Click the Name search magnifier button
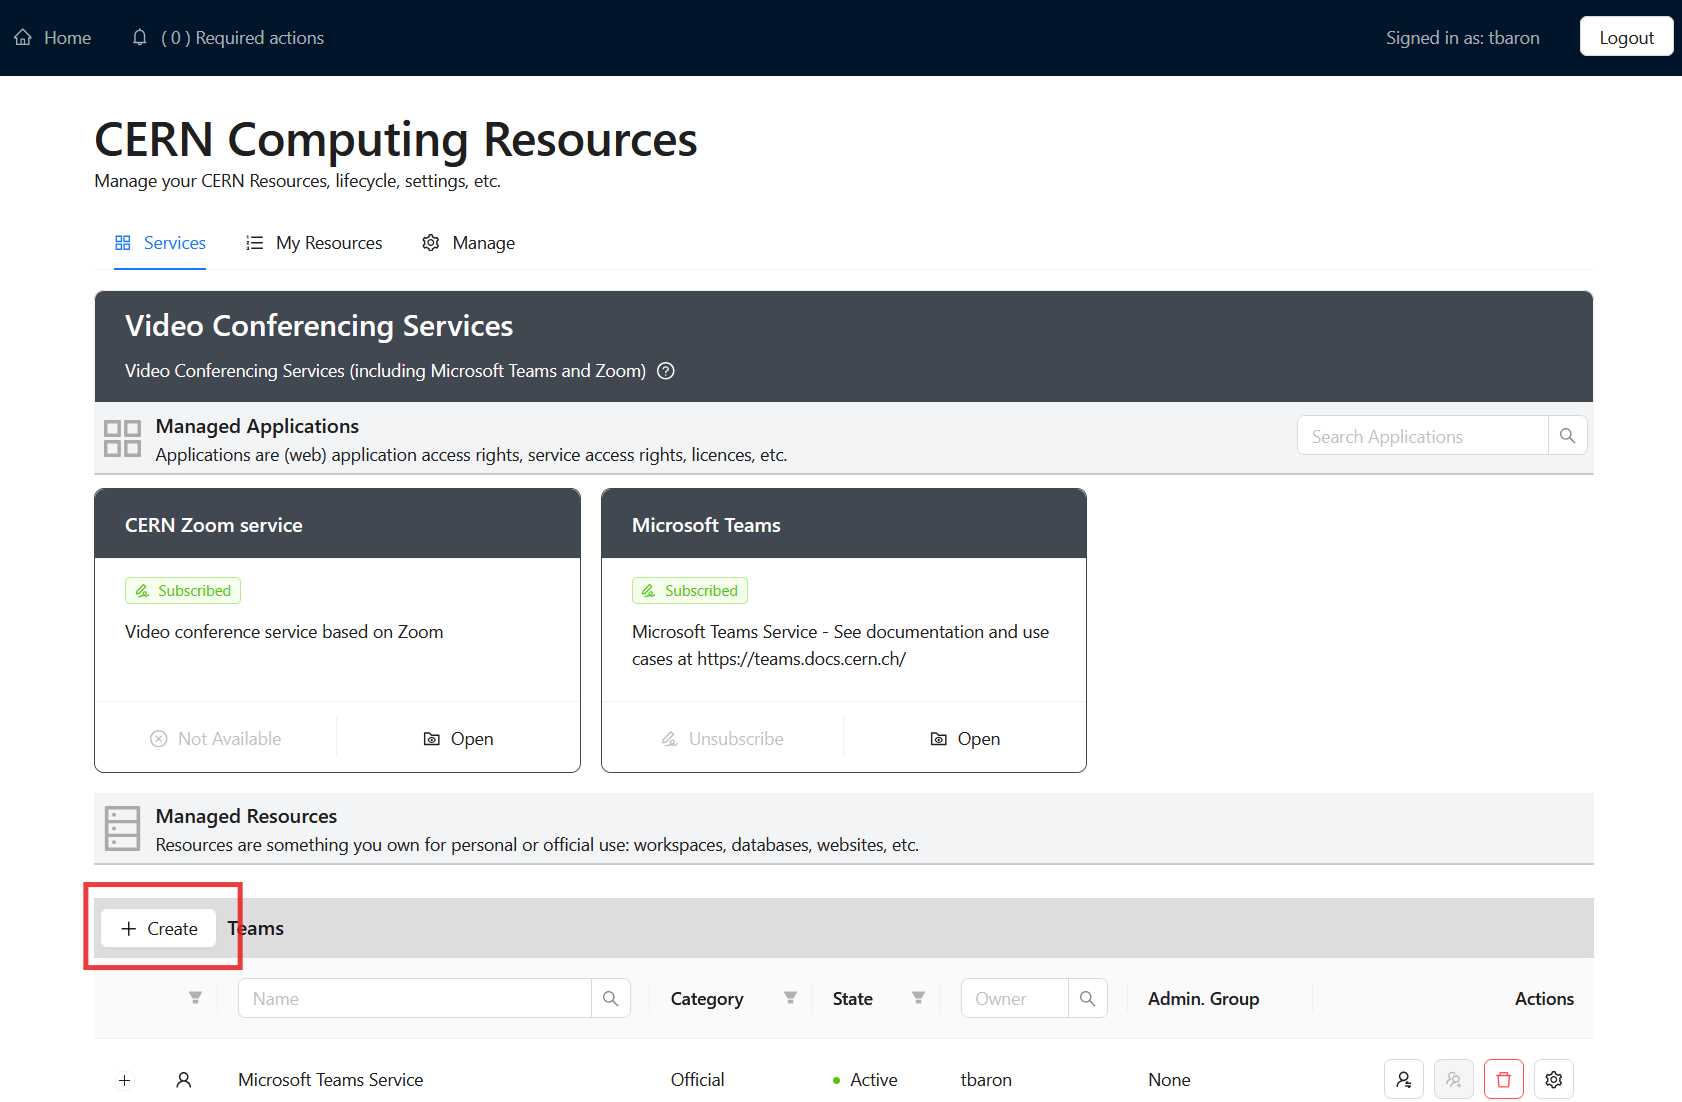 click(610, 999)
